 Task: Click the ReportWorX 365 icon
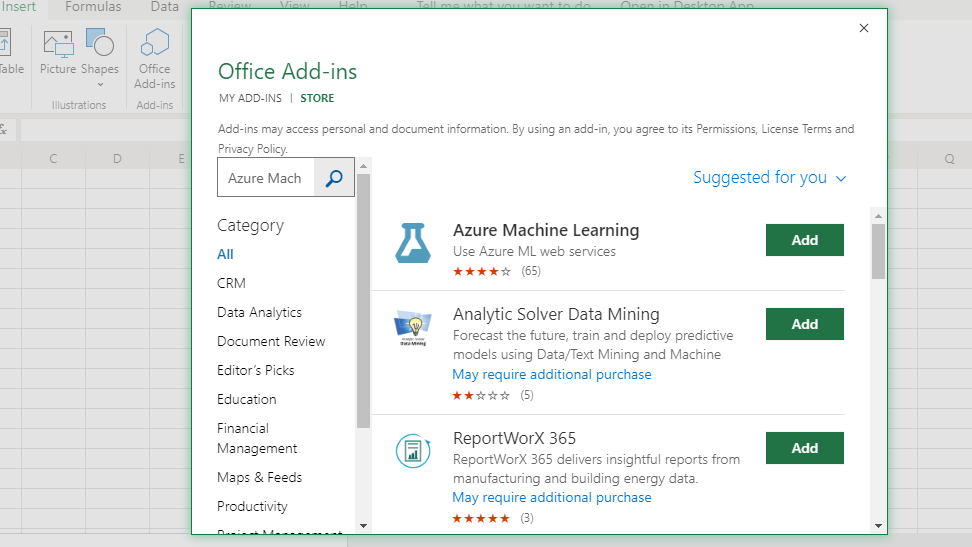[413, 451]
